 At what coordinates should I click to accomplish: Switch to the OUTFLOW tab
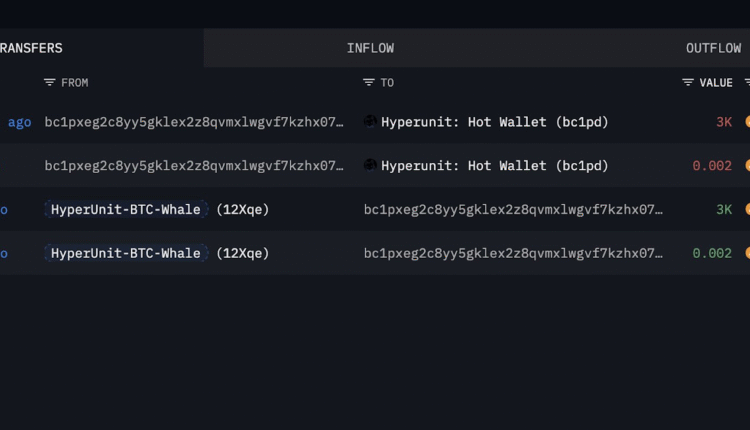(713, 48)
